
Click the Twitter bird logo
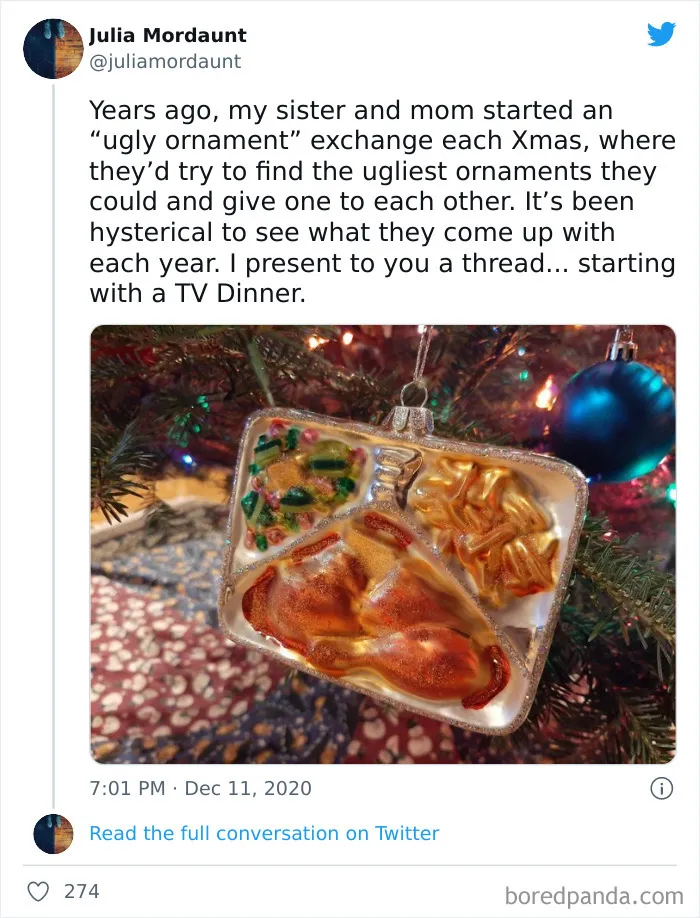point(661,34)
